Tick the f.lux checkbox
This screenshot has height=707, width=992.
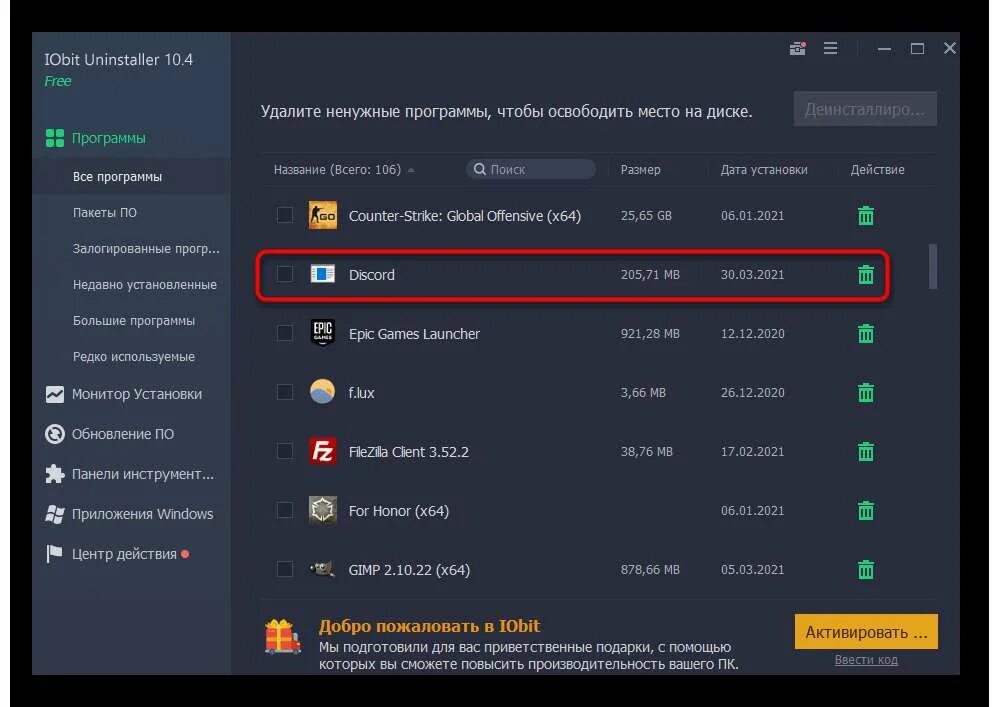click(x=285, y=393)
